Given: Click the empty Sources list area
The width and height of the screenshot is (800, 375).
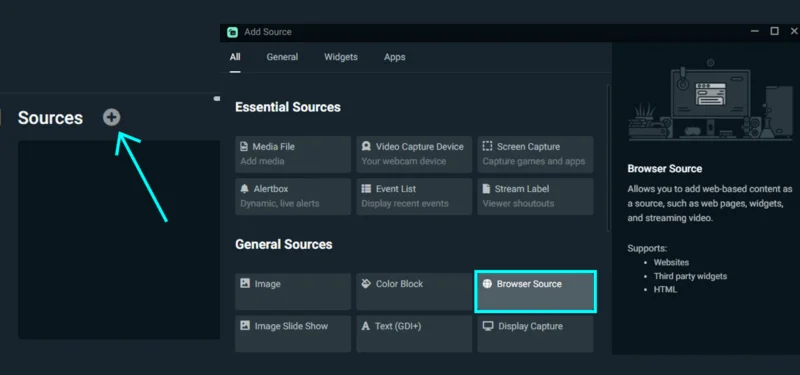Looking at the screenshot, I should point(119,239).
